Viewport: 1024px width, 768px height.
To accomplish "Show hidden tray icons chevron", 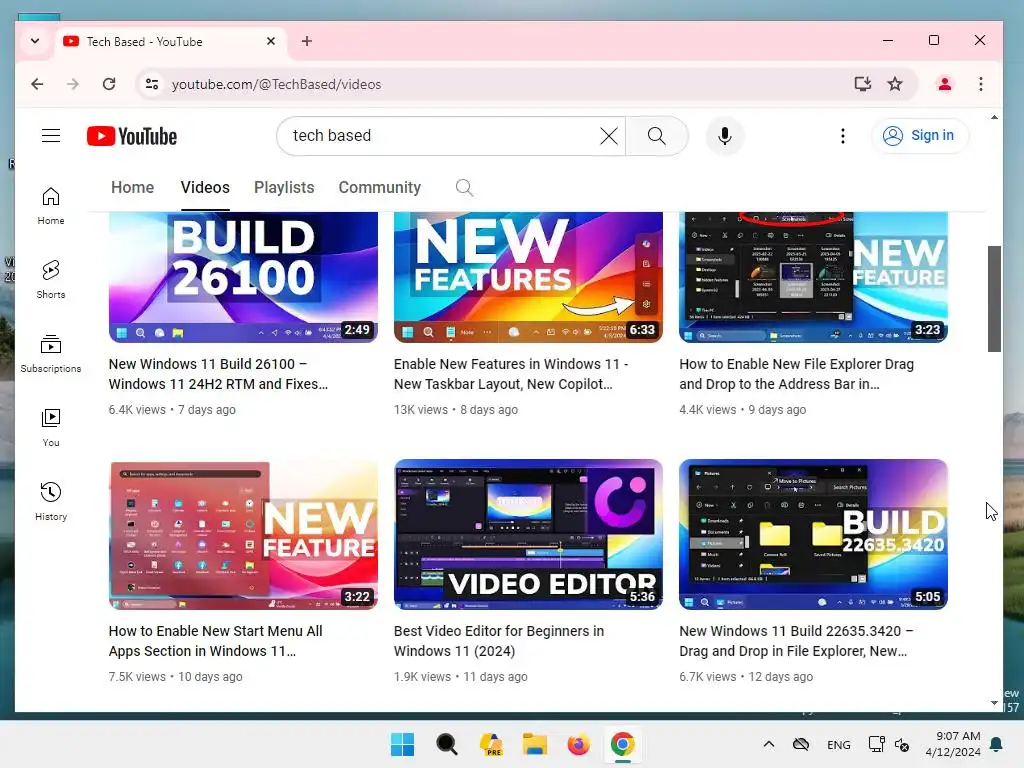I will click(x=769, y=744).
